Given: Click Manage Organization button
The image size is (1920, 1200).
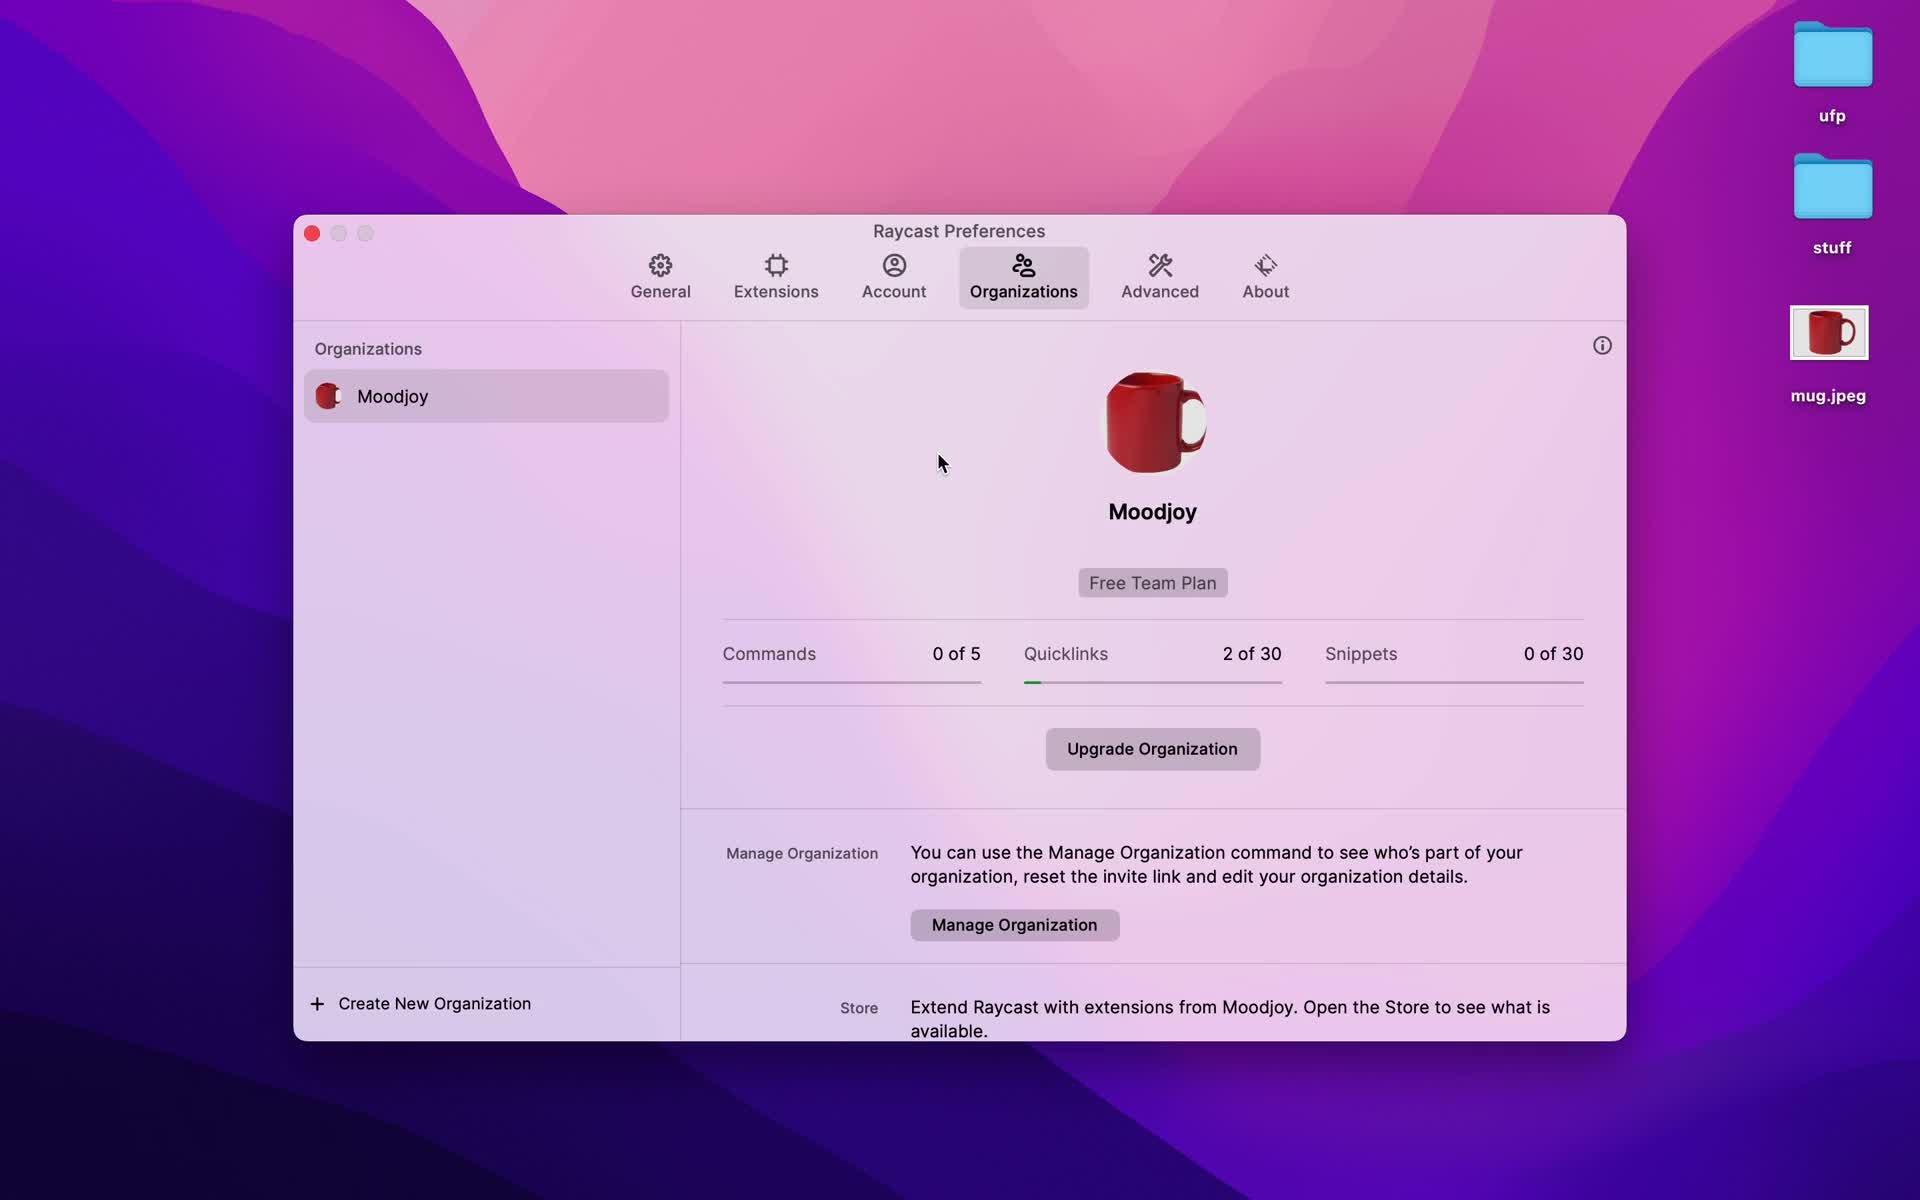Looking at the screenshot, I should click(x=1015, y=925).
